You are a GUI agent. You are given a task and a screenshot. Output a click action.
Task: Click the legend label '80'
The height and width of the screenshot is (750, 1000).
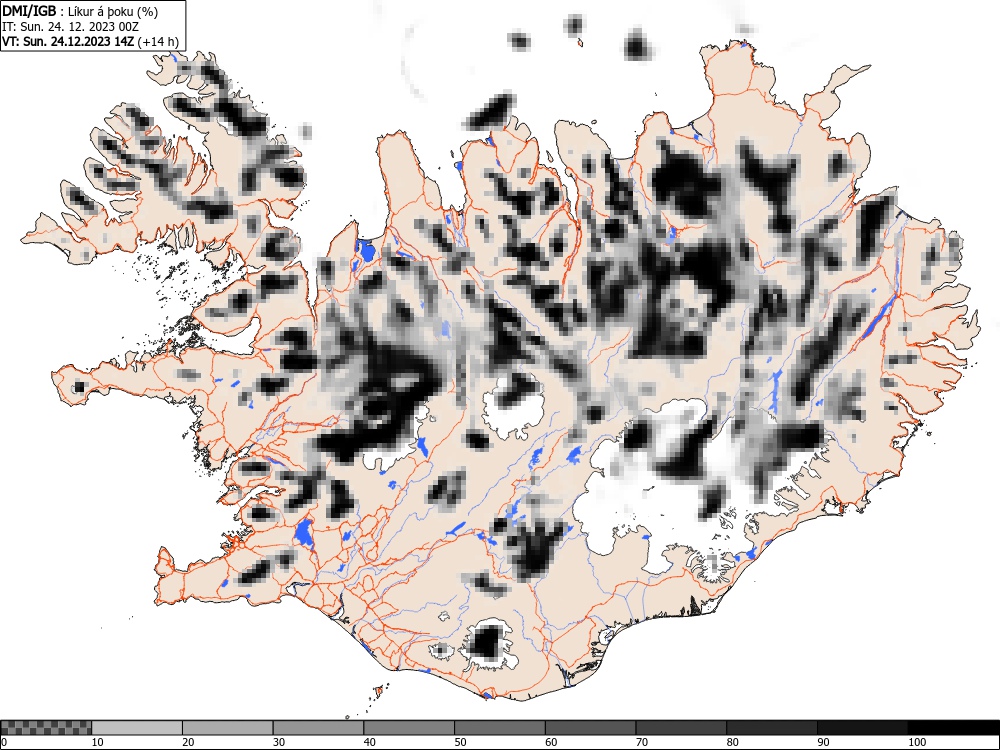(x=732, y=742)
